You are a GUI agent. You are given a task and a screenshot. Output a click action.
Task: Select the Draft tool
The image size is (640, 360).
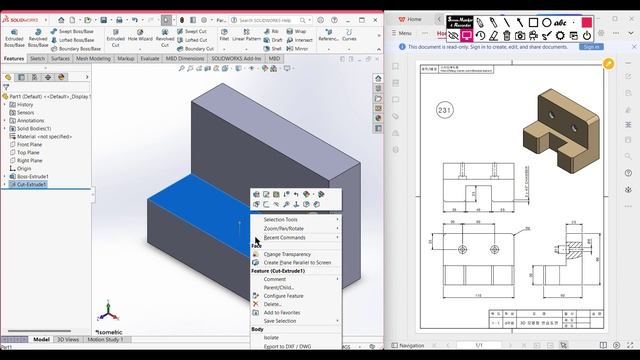273,40
